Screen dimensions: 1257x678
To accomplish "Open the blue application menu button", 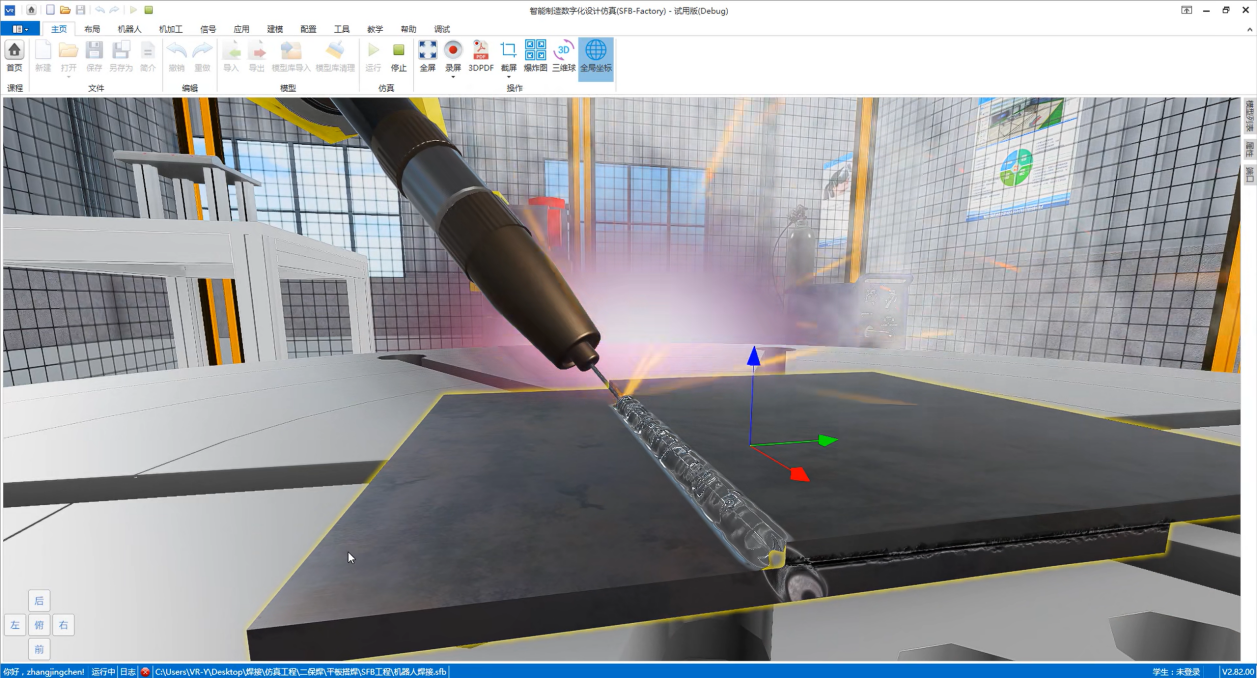I will click(x=20, y=29).
